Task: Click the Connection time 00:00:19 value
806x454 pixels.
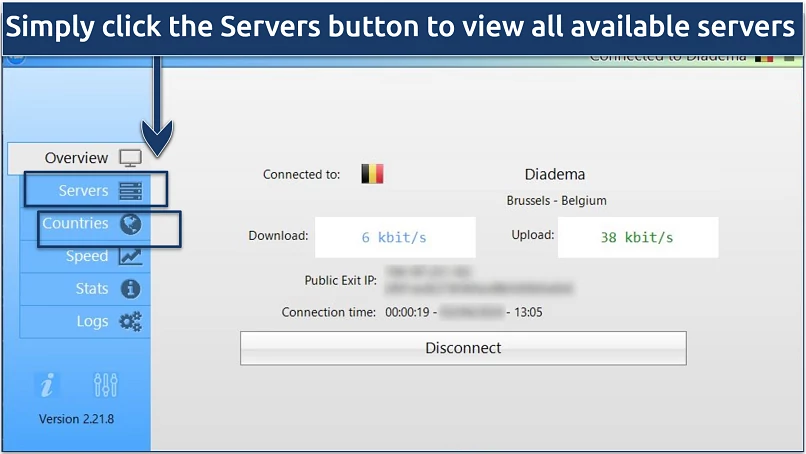Action: point(407,312)
